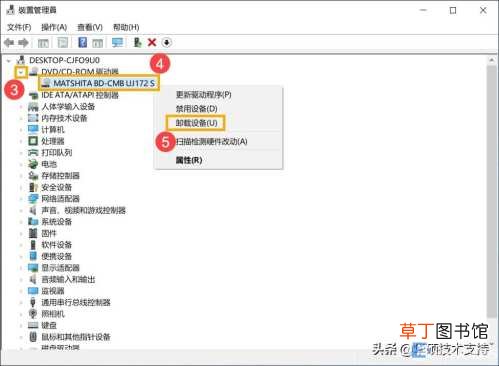Click the green update driver toolbar icon
This screenshot has width=499, height=366.
[137, 42]
